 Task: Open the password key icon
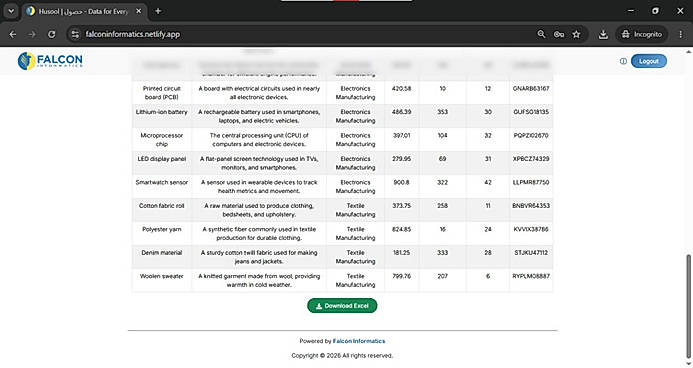559,34
